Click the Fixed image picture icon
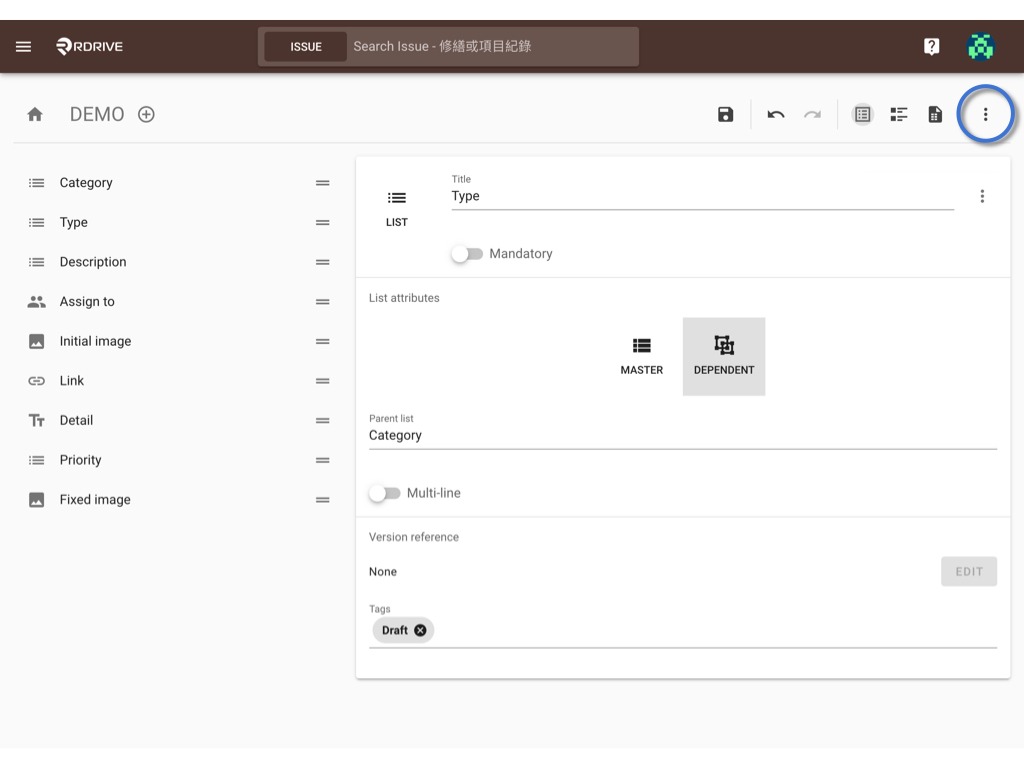Screen dimensions: 1024x768 click(x=37, y=500)
